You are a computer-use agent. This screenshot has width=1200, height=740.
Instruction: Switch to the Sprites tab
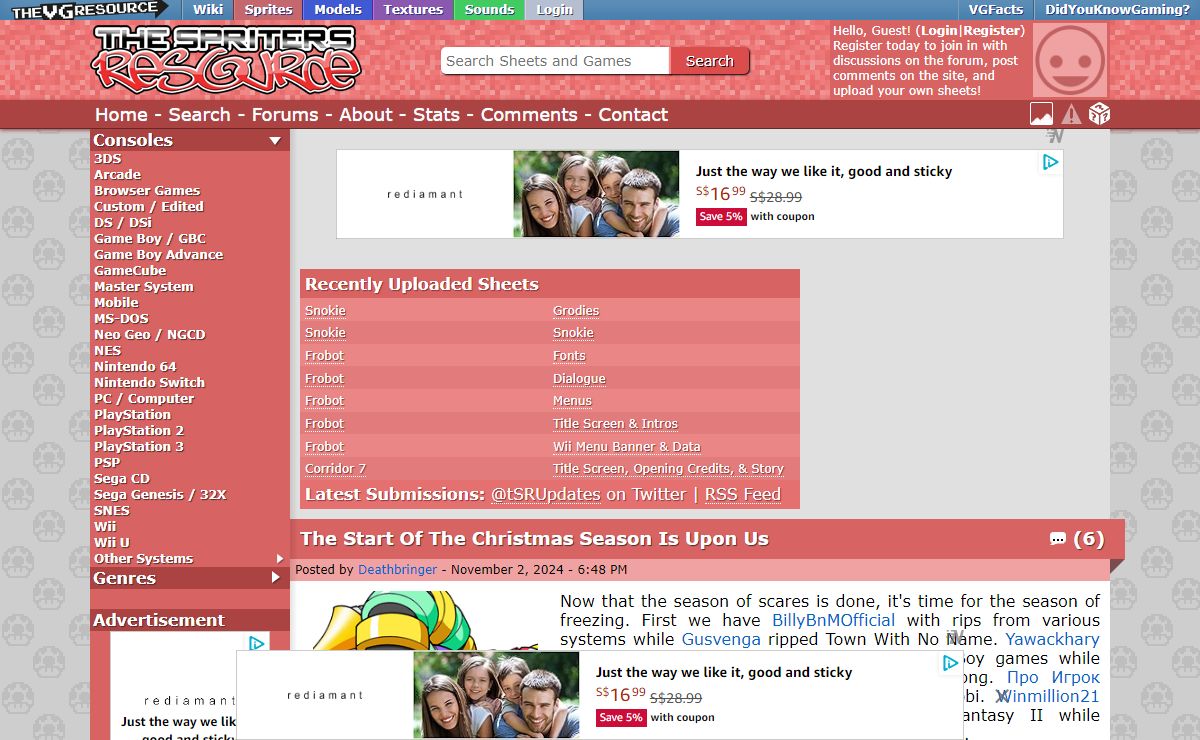click(269, 10)
